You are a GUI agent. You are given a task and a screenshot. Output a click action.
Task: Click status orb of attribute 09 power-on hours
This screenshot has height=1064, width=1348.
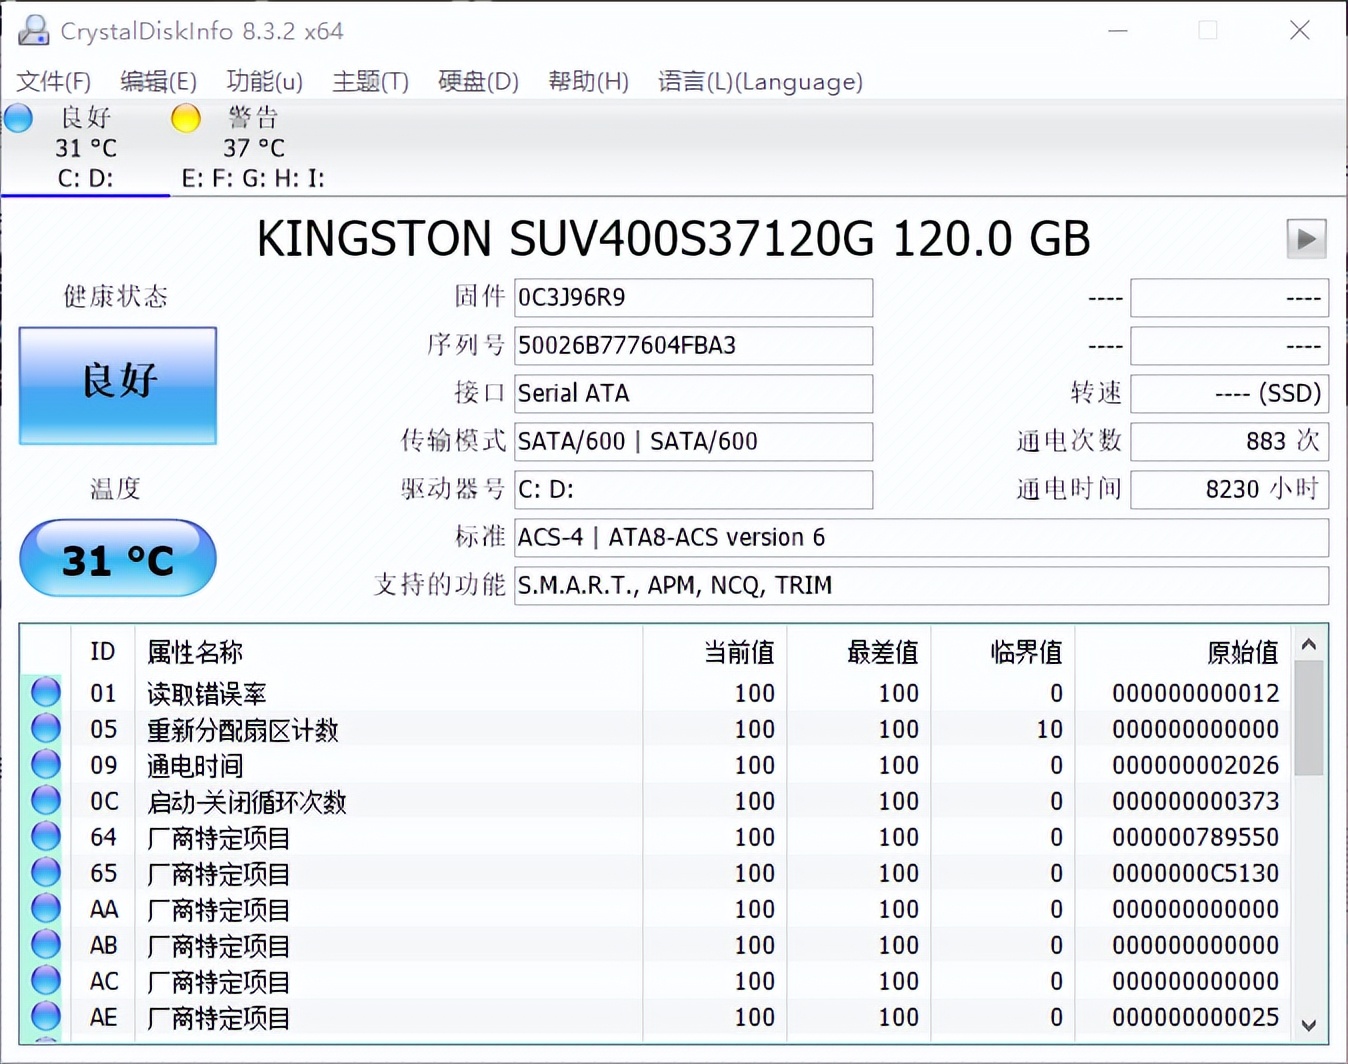click(x=45, y=764)
